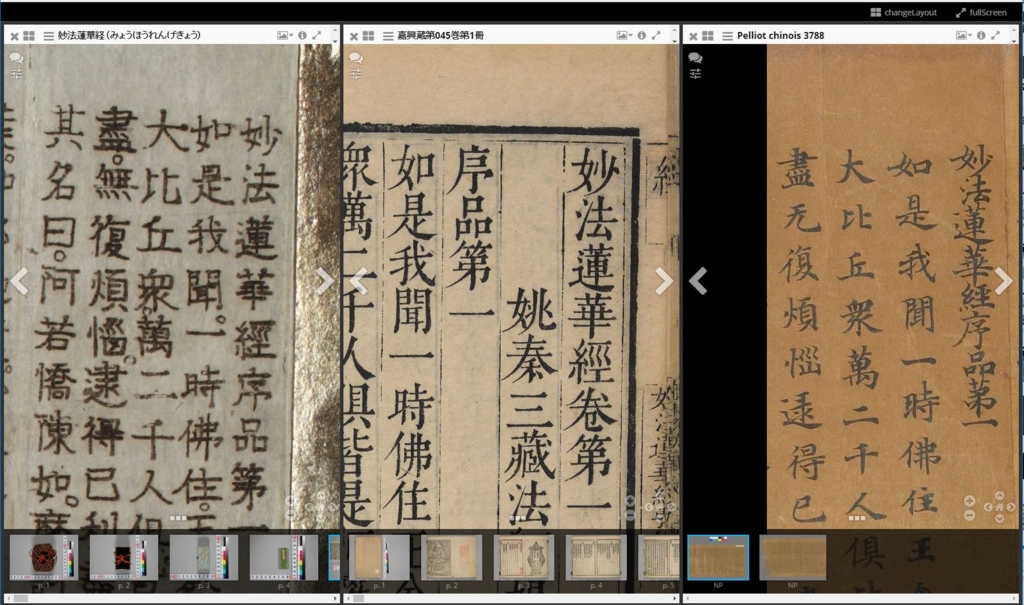Click the Pelliot chinois 3788 window title
Image resolution: width=1024 pixels, height=605 pixels.
point(780,36)
